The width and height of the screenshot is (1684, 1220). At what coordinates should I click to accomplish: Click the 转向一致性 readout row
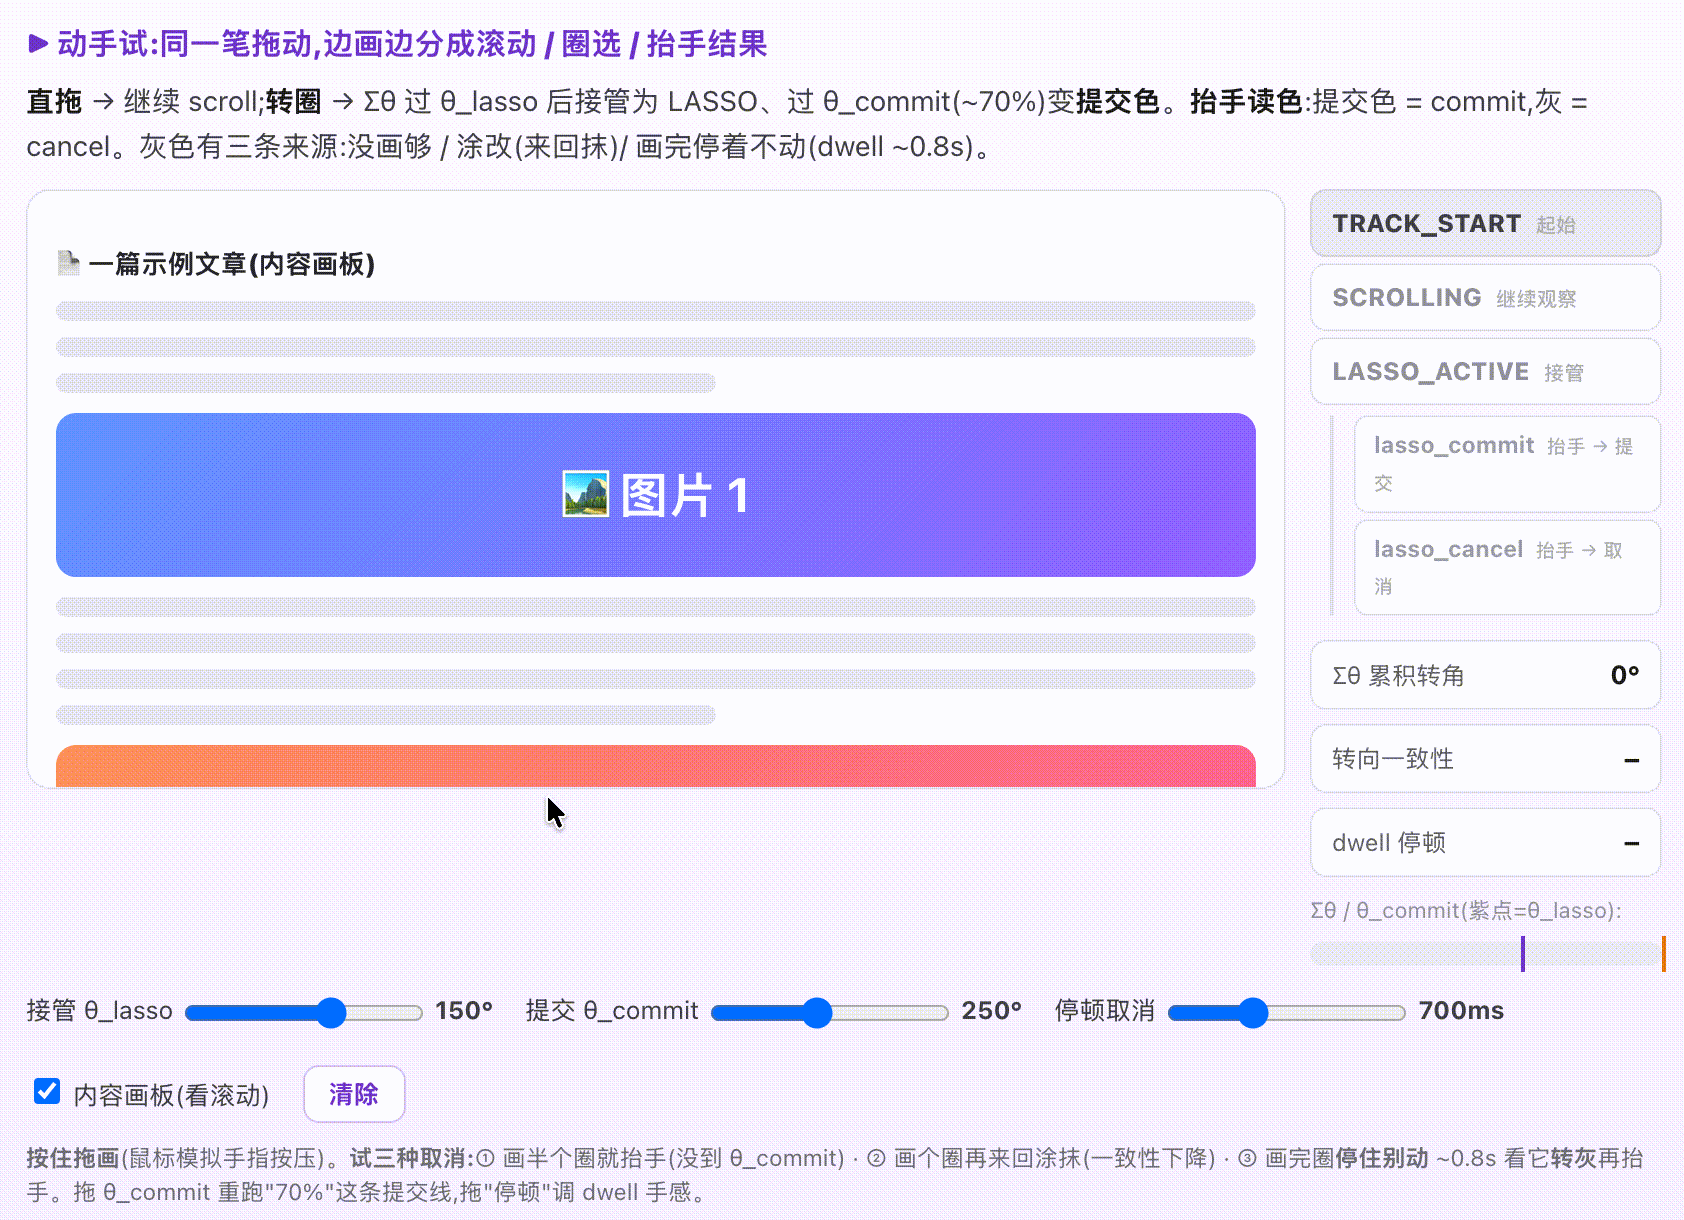1485,759
